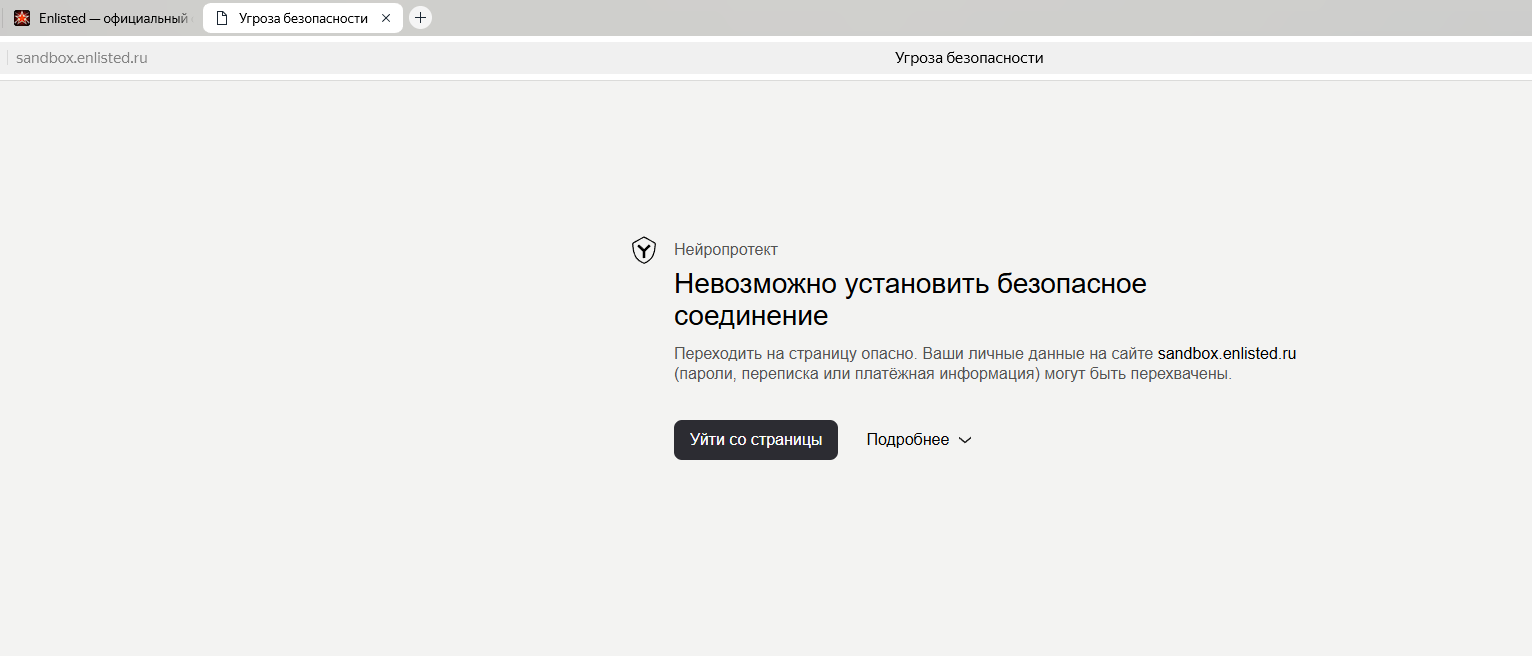
Task: Click the Переходить на страницу опасно sentence
Action: coord(795,353)
